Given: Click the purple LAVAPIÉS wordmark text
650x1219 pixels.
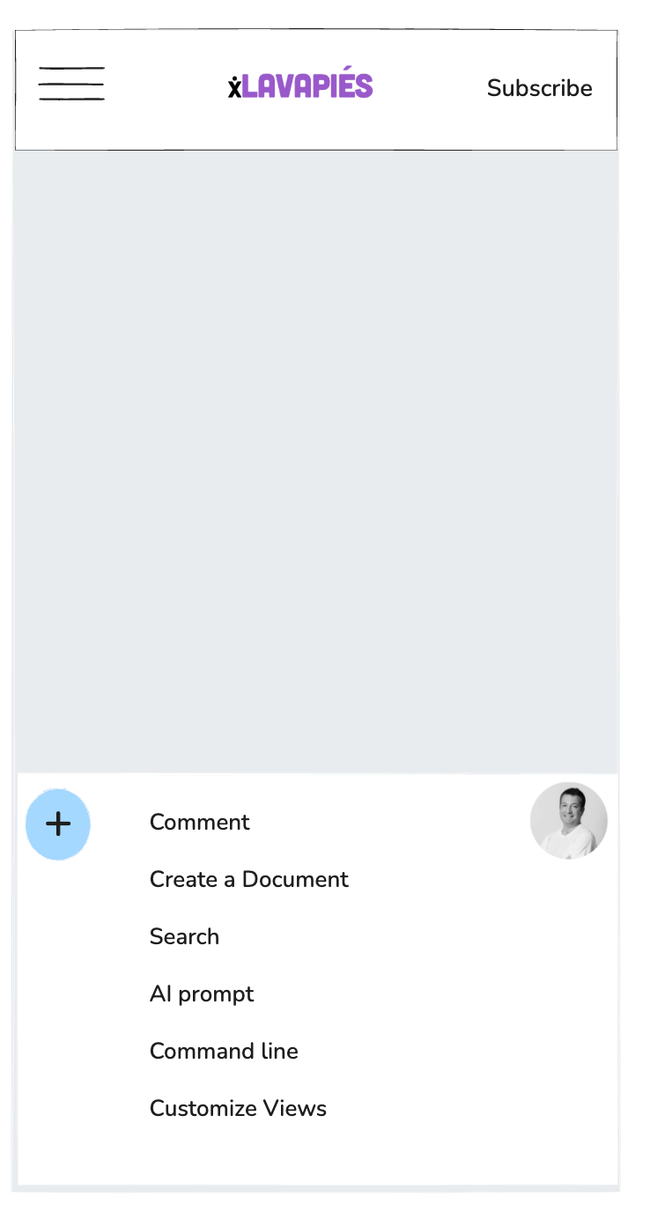Looking at the screenshot, I should (307, 87).
